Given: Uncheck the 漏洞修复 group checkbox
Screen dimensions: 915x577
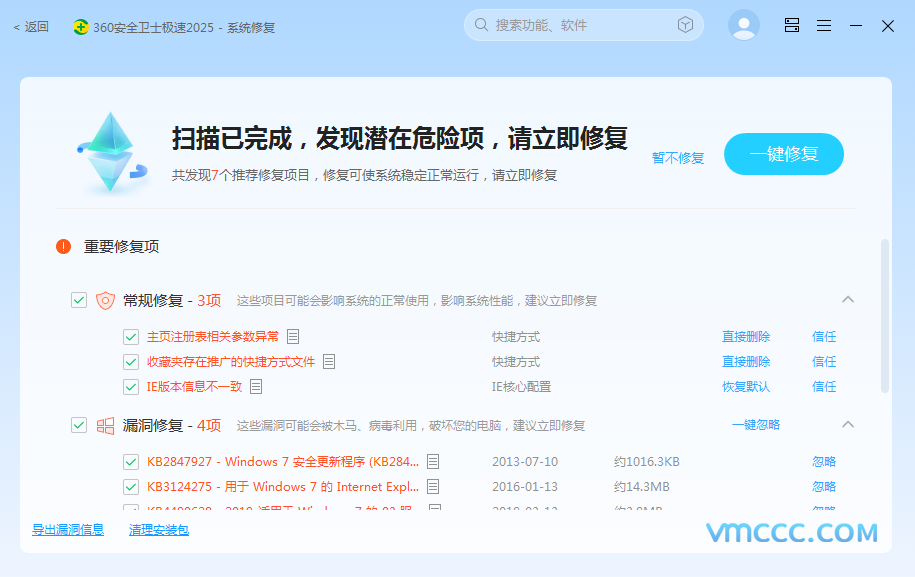Looking at the screenshot, I should (79, 425).
